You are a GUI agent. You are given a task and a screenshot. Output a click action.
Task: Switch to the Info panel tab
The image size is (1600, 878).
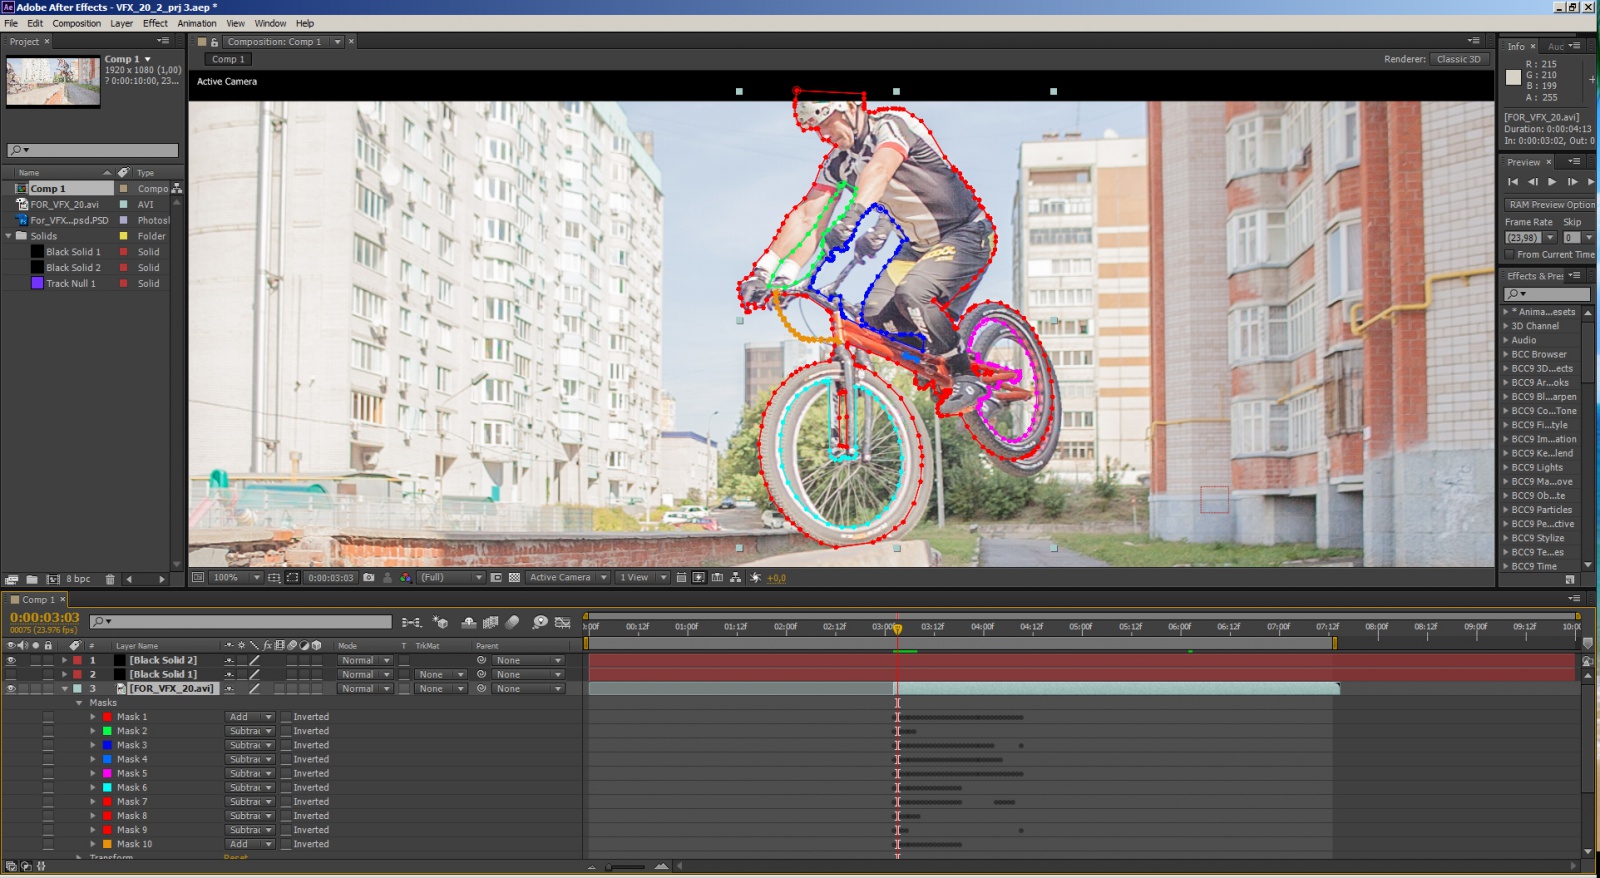tap(1516, 46)
